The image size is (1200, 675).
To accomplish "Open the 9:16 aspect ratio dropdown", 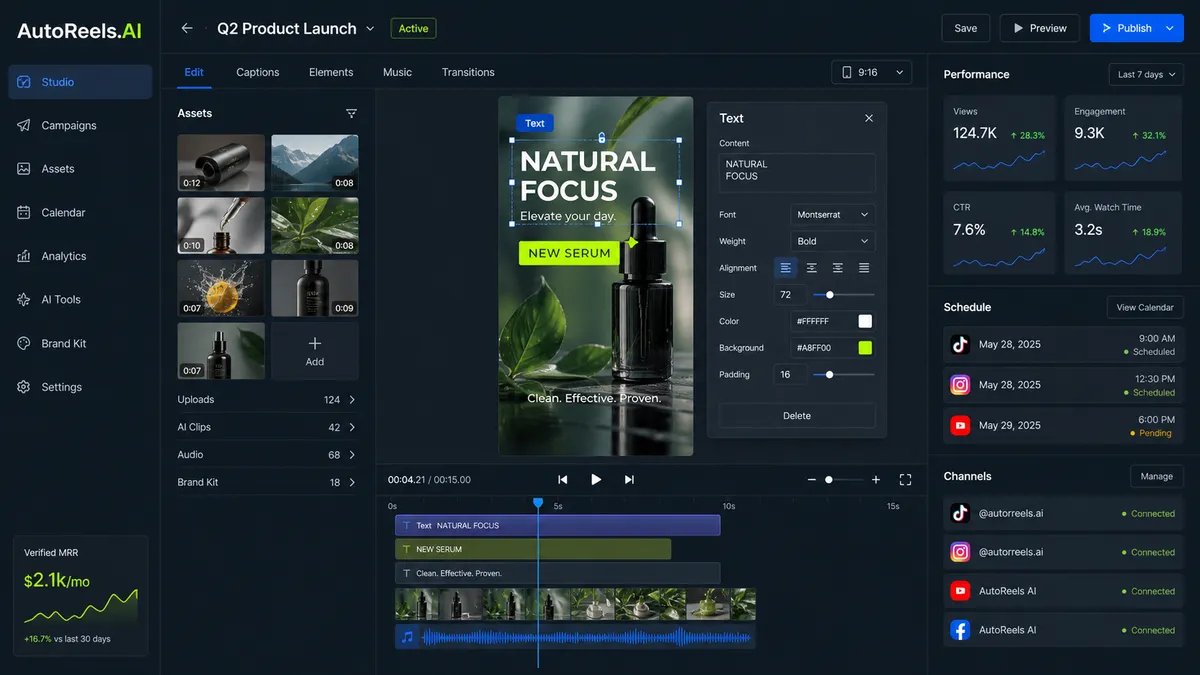I will click(x=872, y=72).
